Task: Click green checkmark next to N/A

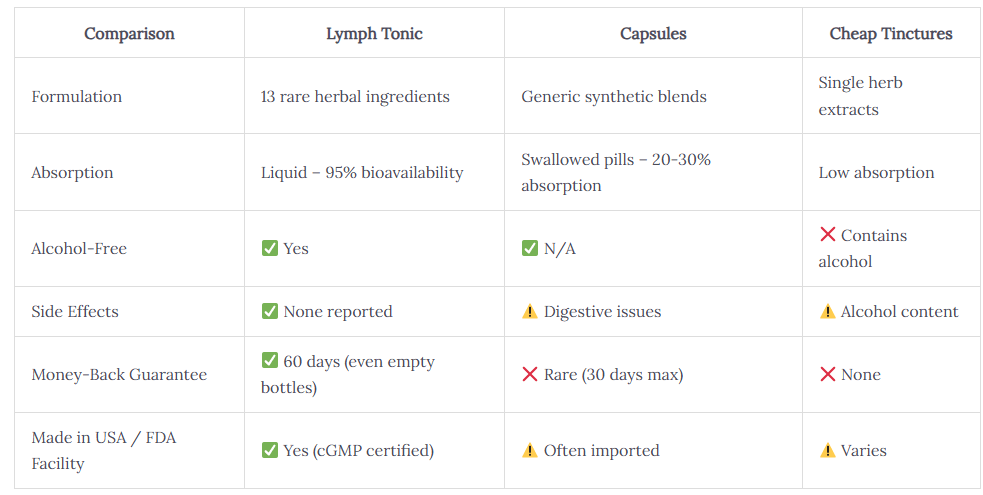Action: point(530,248)
